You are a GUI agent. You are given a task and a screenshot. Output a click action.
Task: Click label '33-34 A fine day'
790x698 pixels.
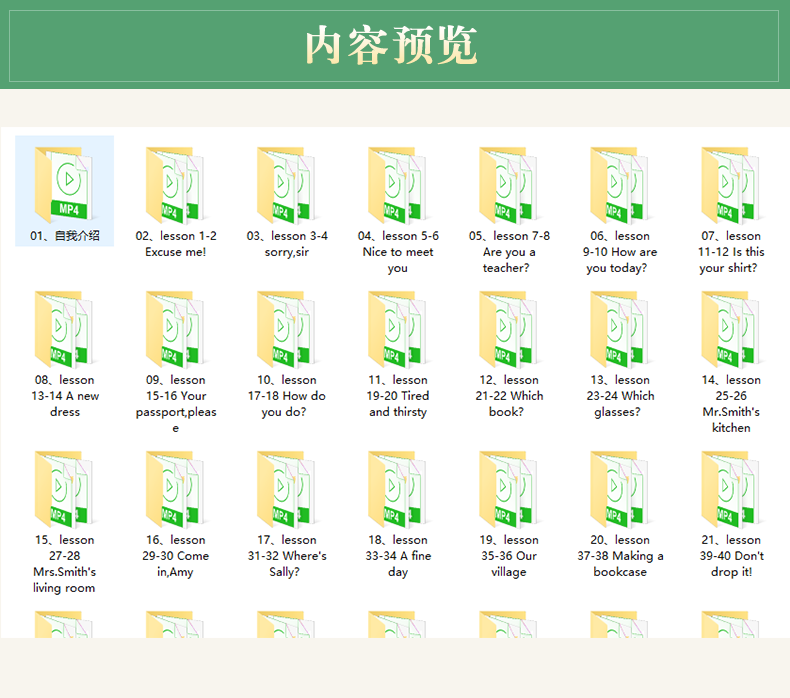398,556
